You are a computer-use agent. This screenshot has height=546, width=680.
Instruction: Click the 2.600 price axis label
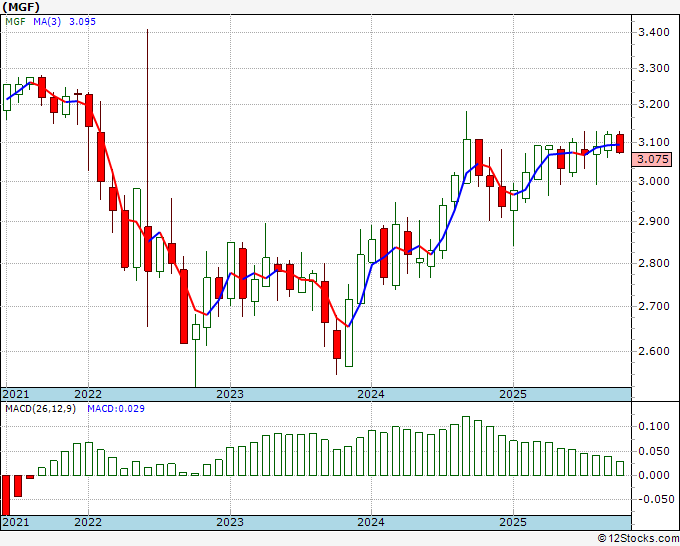pos(654,351)
